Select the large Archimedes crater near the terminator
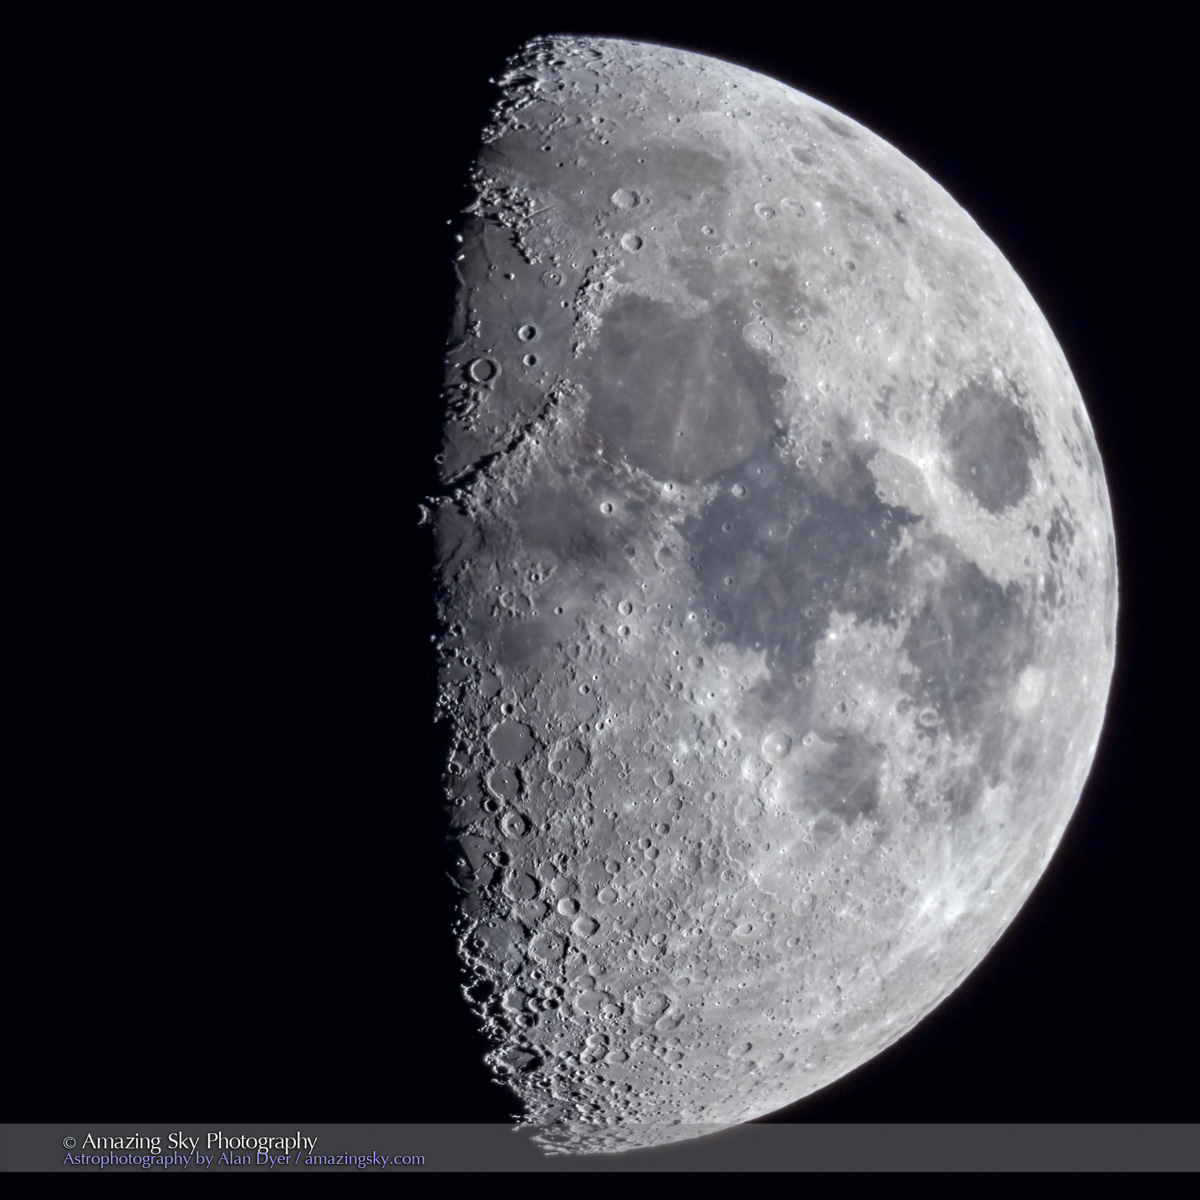This screenshot has width=1200, height=1200. (483, 370)
